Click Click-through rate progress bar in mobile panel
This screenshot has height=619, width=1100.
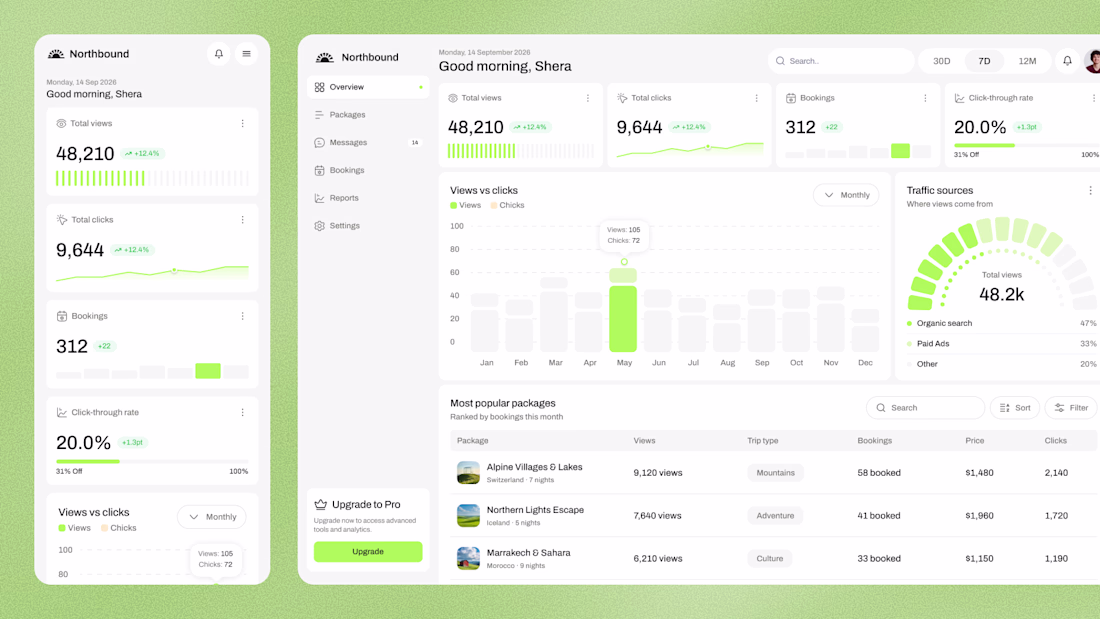tap(152, 461)
